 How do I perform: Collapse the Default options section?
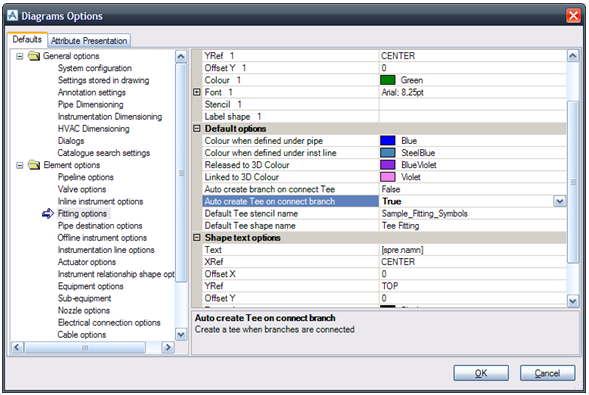click(x=197, y=128)
